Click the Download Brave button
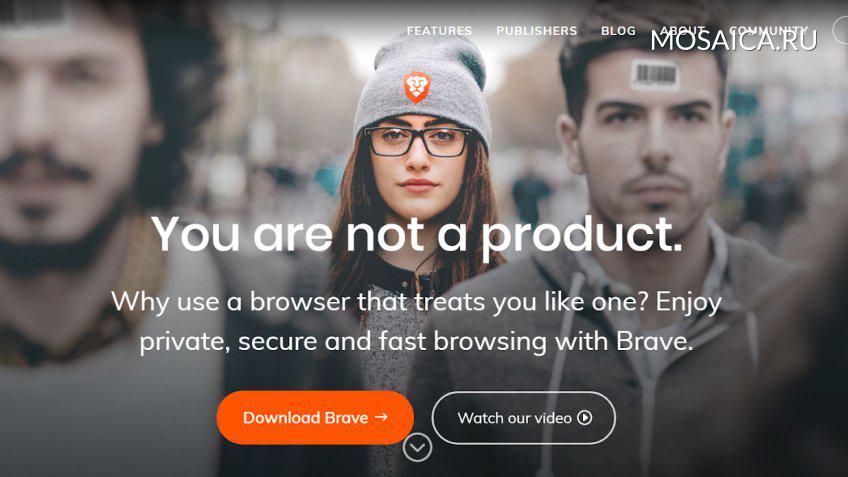This screenshot has height=477, width=848. 315,418
